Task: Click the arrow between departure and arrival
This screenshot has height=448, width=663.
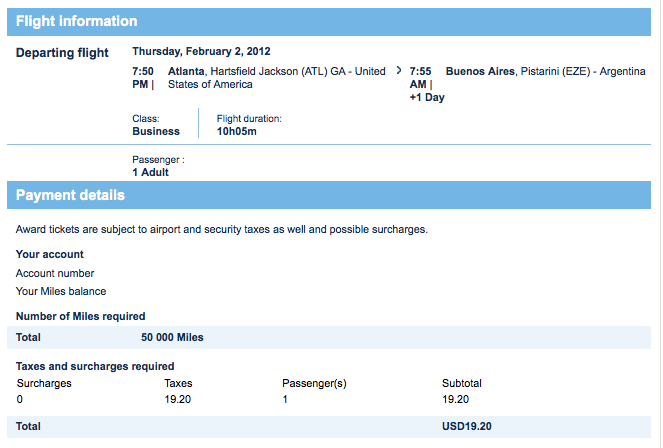Action: click(x=399, y=71)
